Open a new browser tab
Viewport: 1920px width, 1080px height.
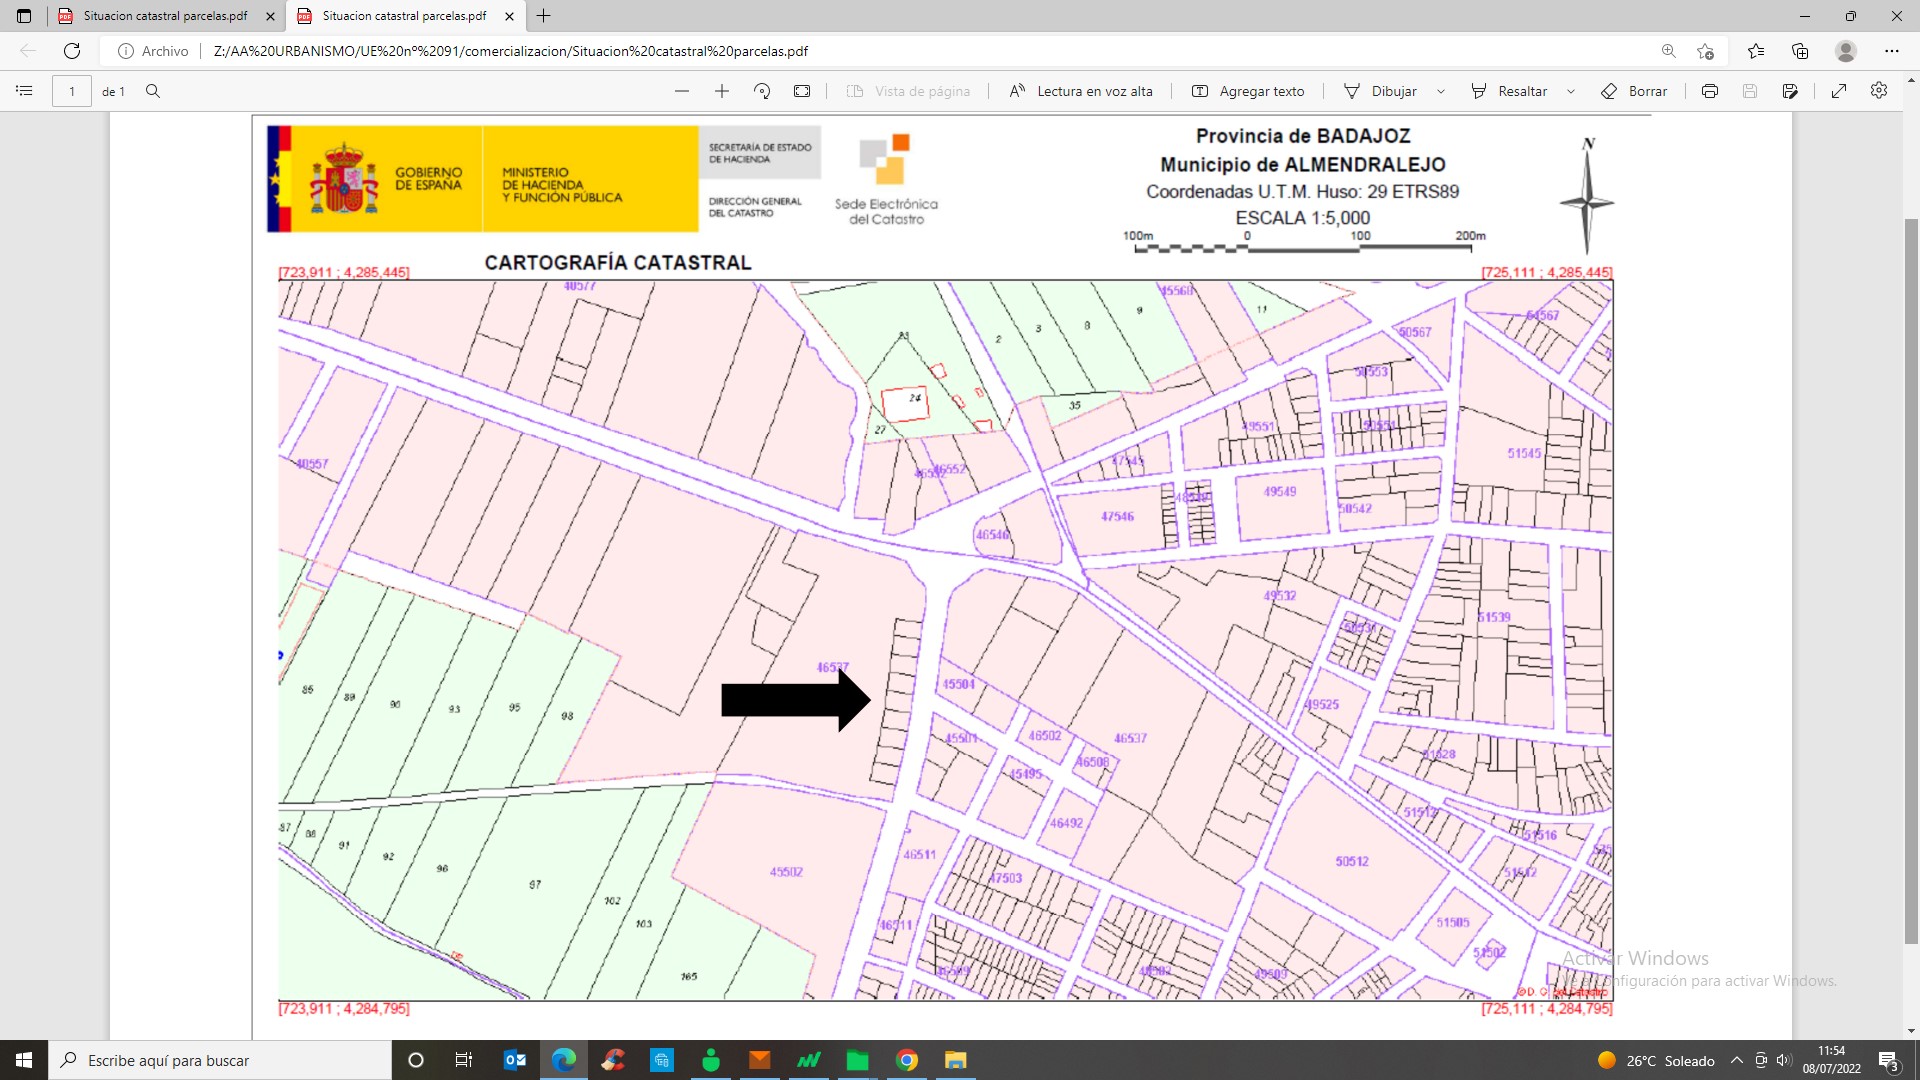click(x=543, y=16)
